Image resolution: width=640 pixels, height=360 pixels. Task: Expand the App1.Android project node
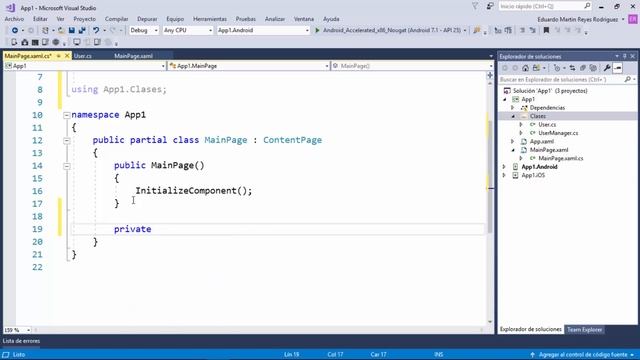(504, 167)
